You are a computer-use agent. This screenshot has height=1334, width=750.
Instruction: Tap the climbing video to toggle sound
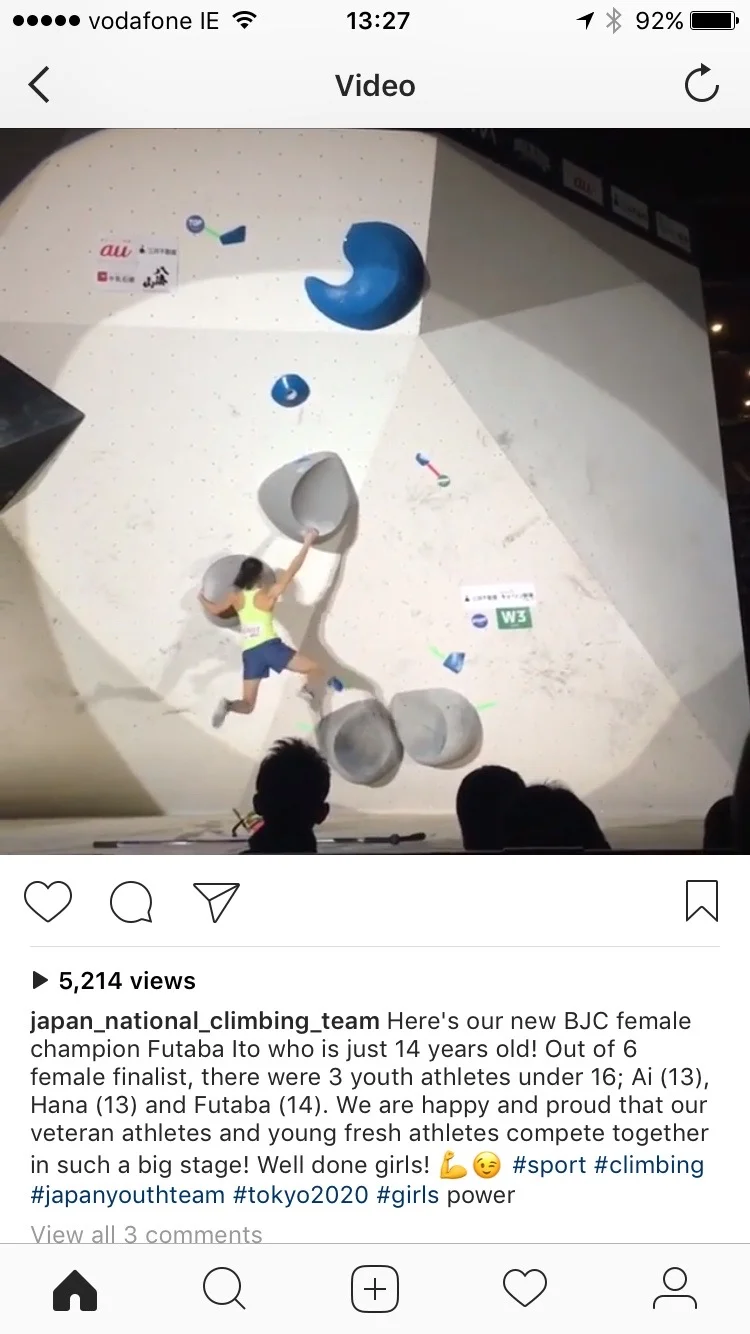(375, 491)
